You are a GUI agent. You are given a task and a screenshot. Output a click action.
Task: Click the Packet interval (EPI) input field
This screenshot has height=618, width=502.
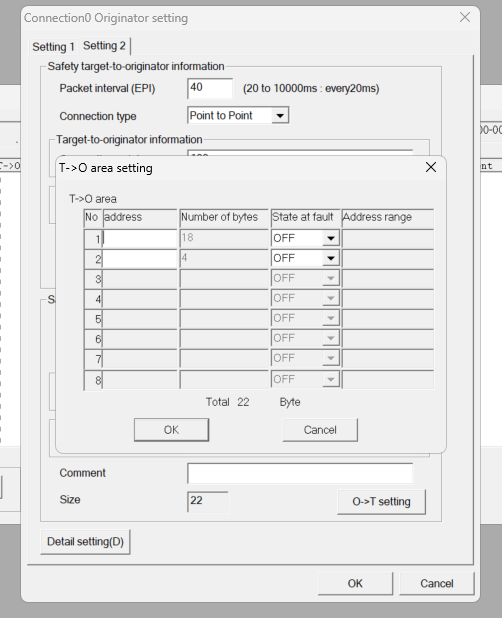click(x=210, y=88)
